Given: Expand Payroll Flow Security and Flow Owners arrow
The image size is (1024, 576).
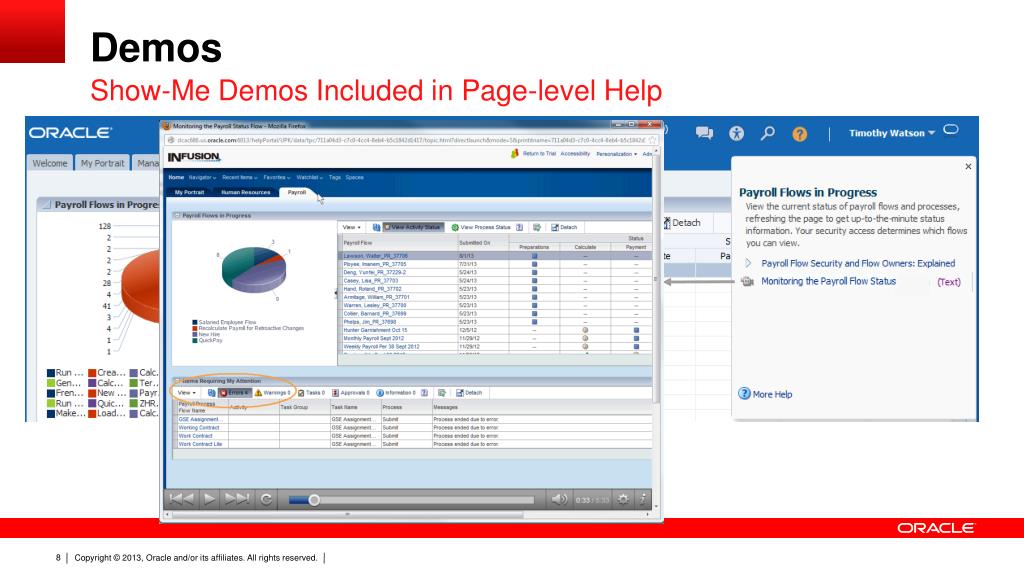Looking at the screenshot, I should pyautogui.click(x=748, y=263).
